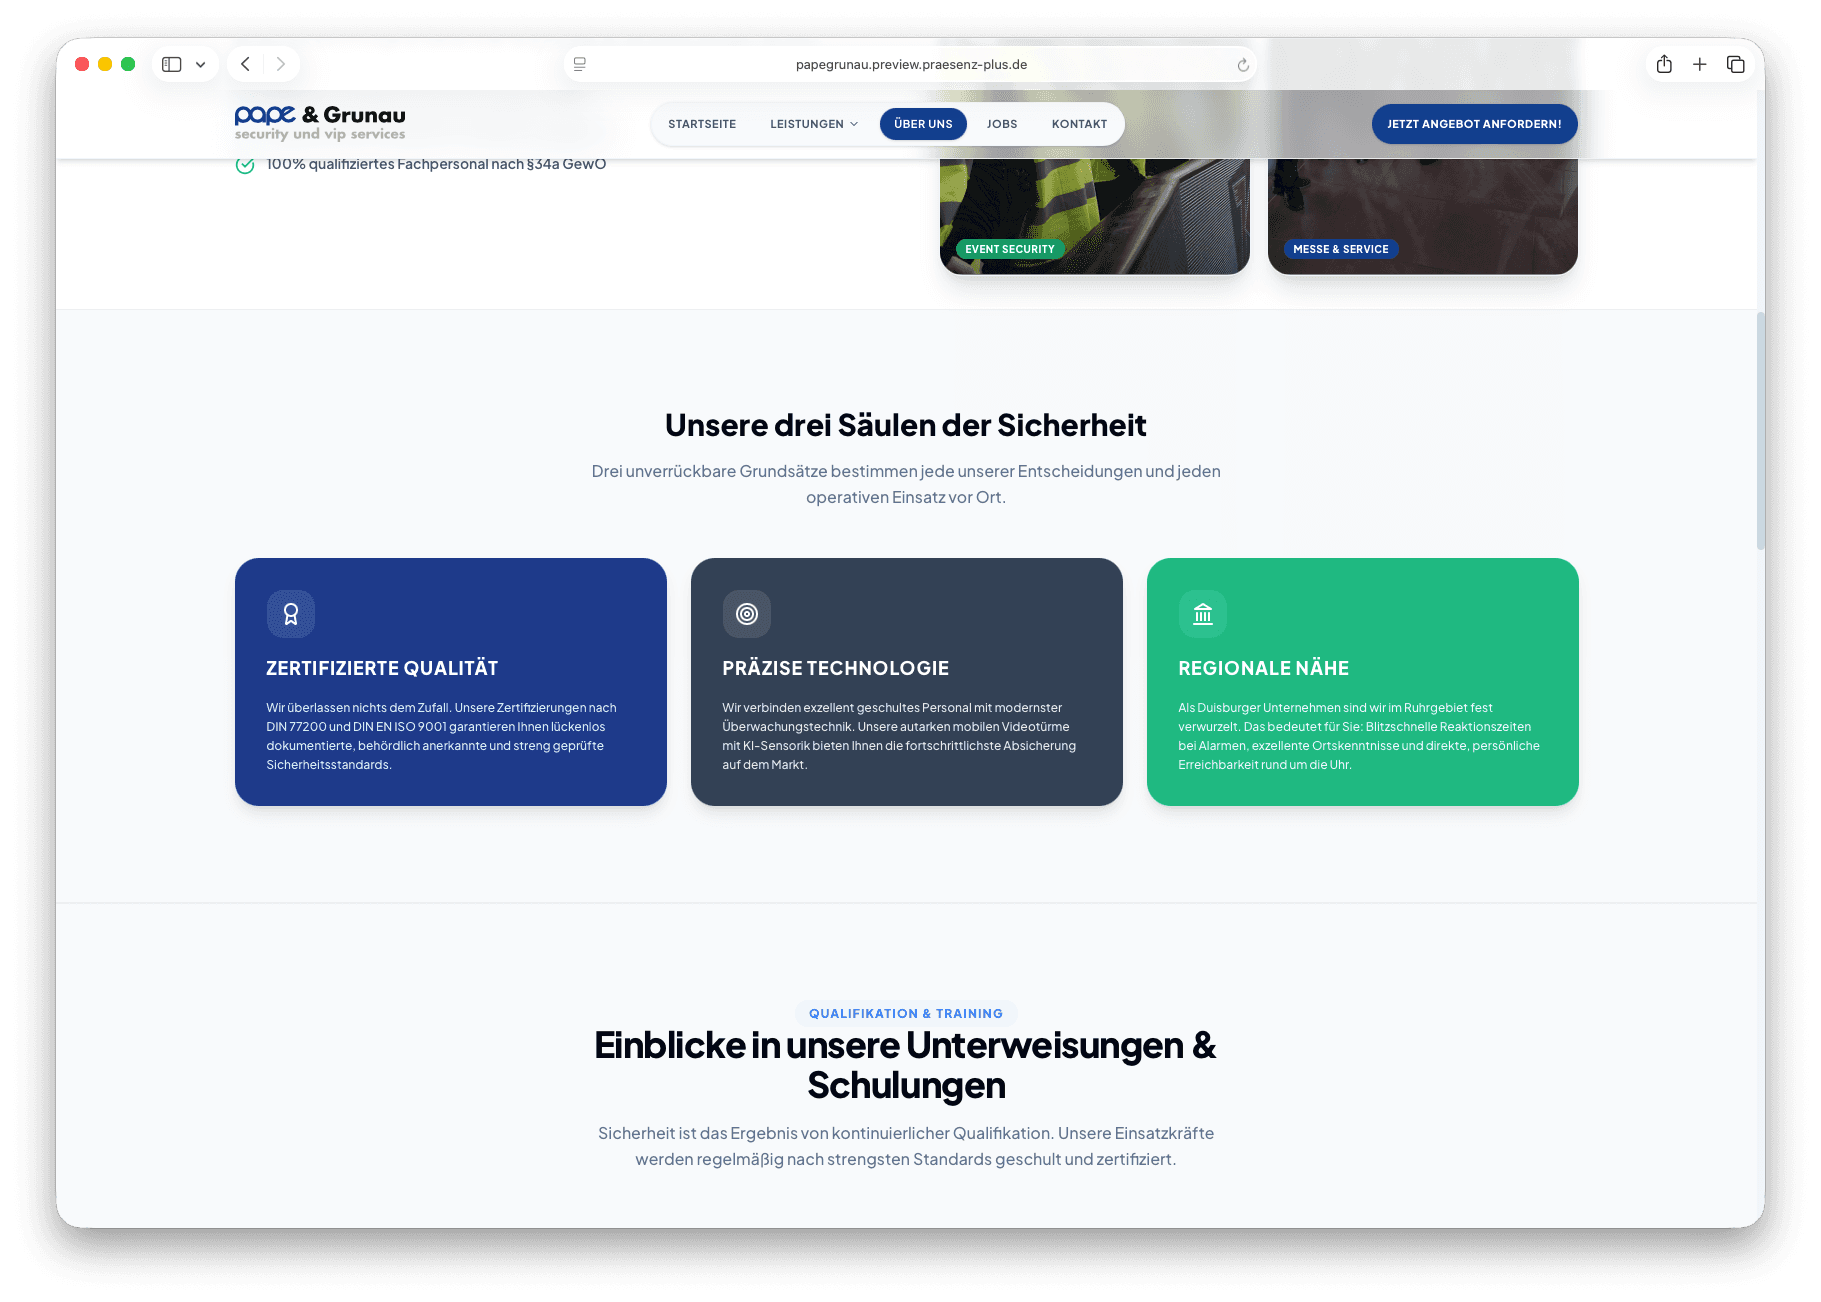Click the award ribbon icon in Zertifizierte Qualität

pos(291,614)
